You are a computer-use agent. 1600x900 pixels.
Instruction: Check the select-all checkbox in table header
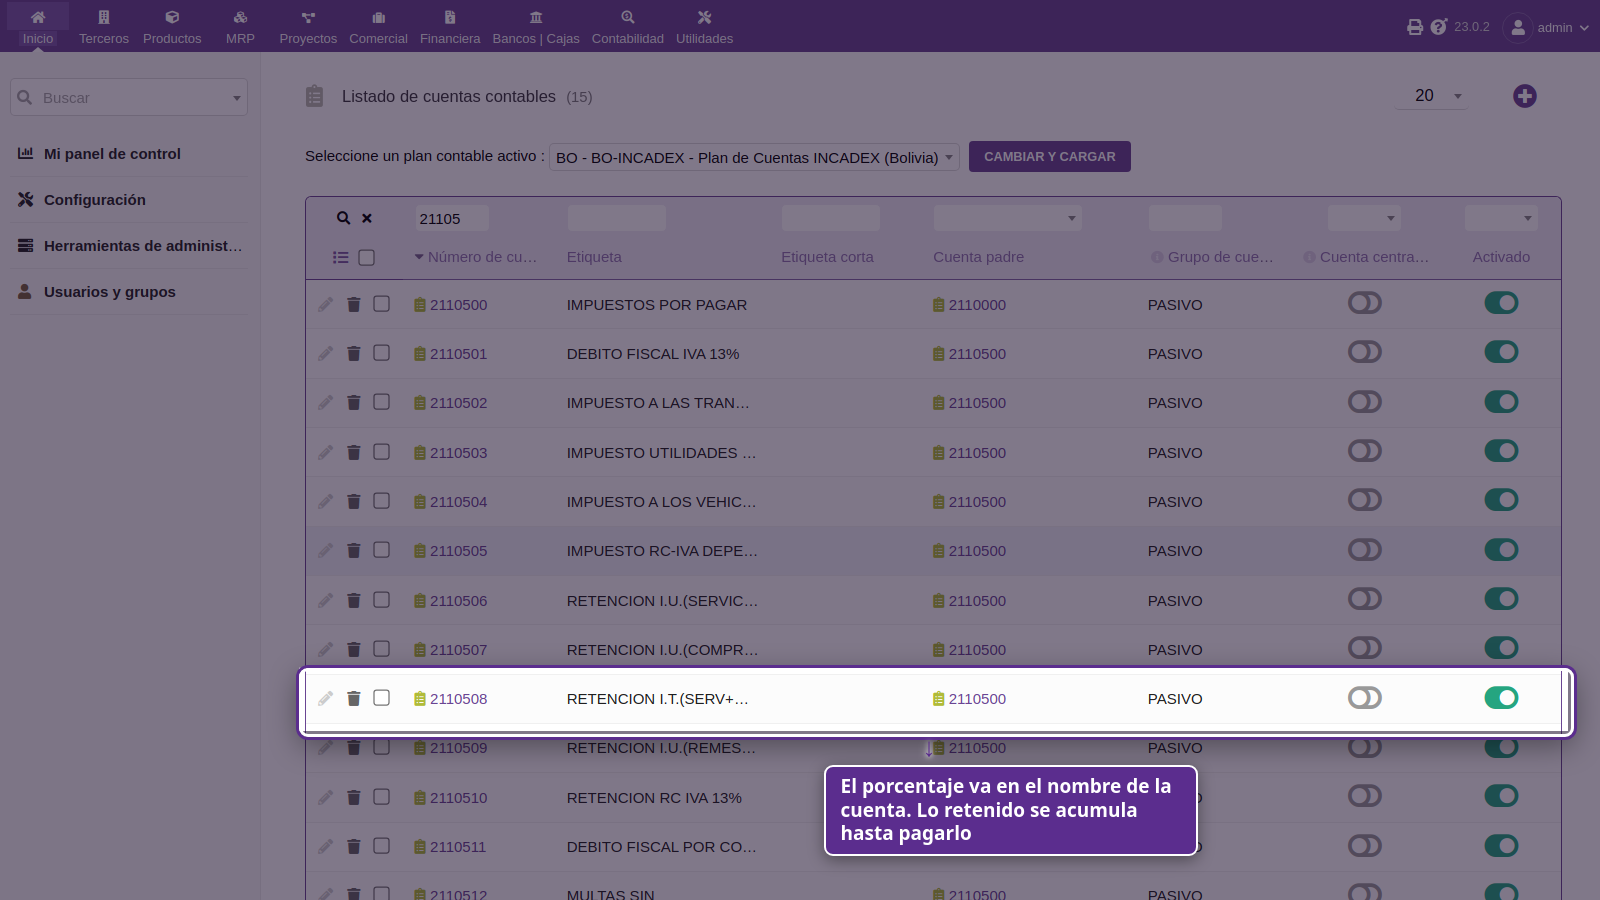click(x=367, y=257)
